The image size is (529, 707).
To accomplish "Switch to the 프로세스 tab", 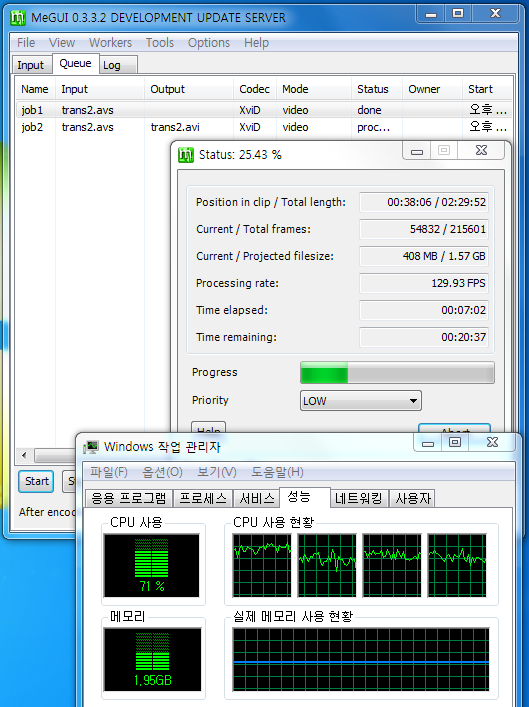I will (x=203, y=498).
